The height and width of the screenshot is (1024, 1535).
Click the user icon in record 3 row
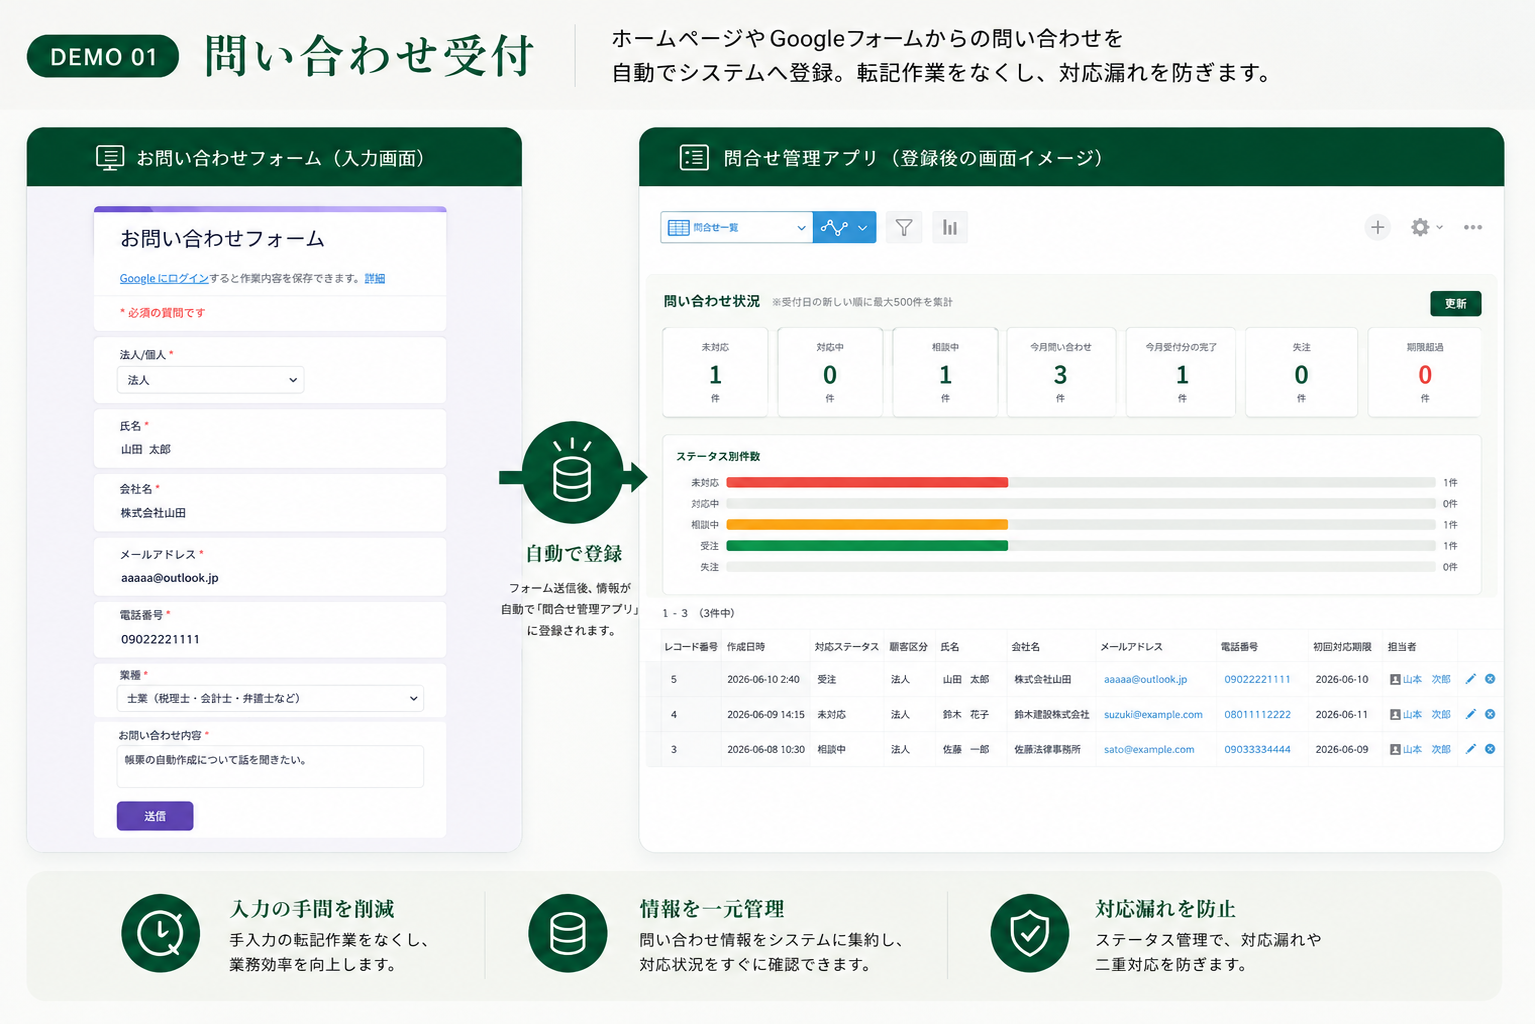point(1395,749)
